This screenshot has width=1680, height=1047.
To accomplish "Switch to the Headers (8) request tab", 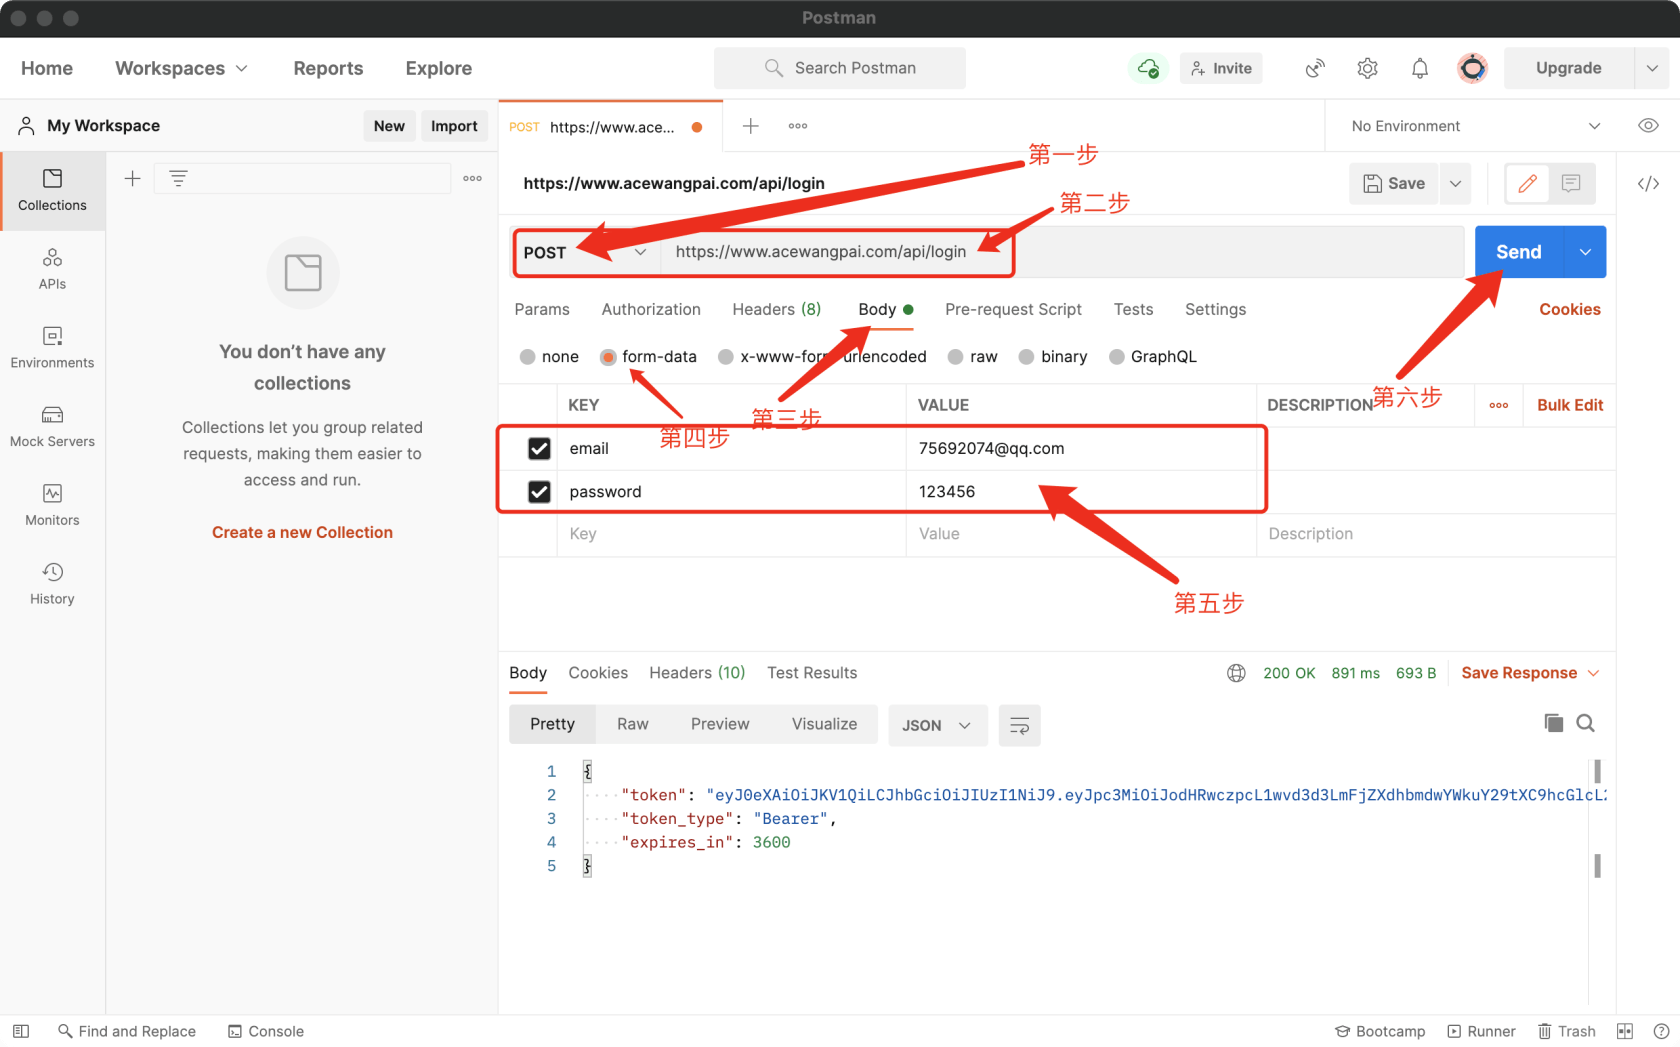I will pos(777,309).
